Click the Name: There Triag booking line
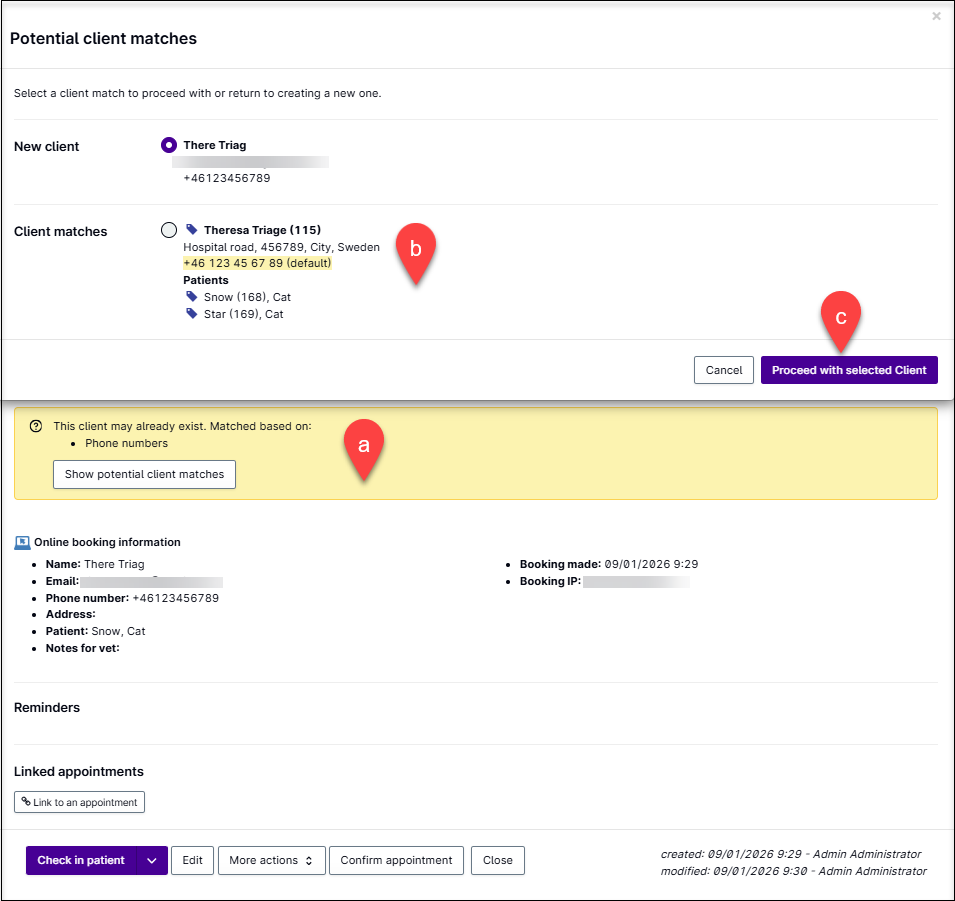 coord(95,564)
